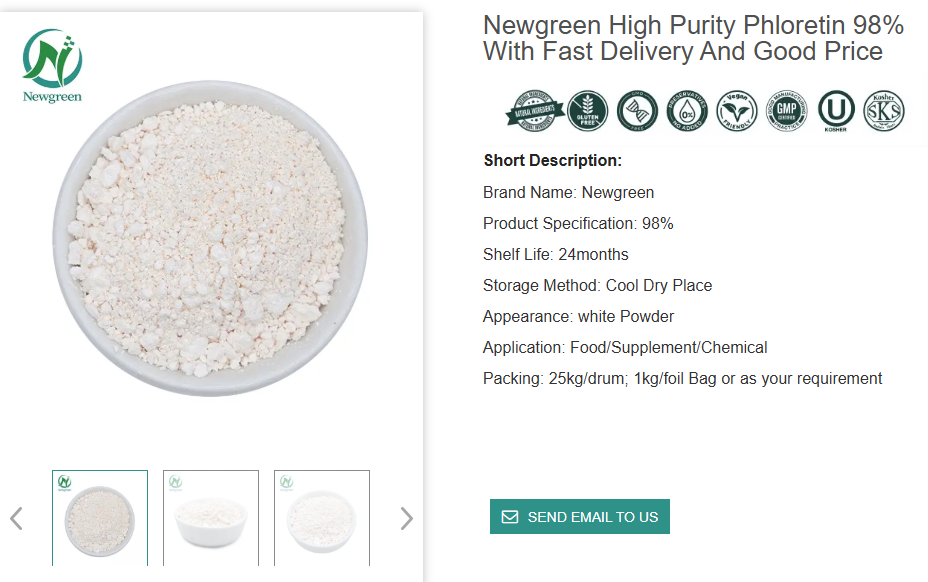Click the Short Description heading
Screen dimensions: 928x582
pyautogui.click(x=552, y=160)
